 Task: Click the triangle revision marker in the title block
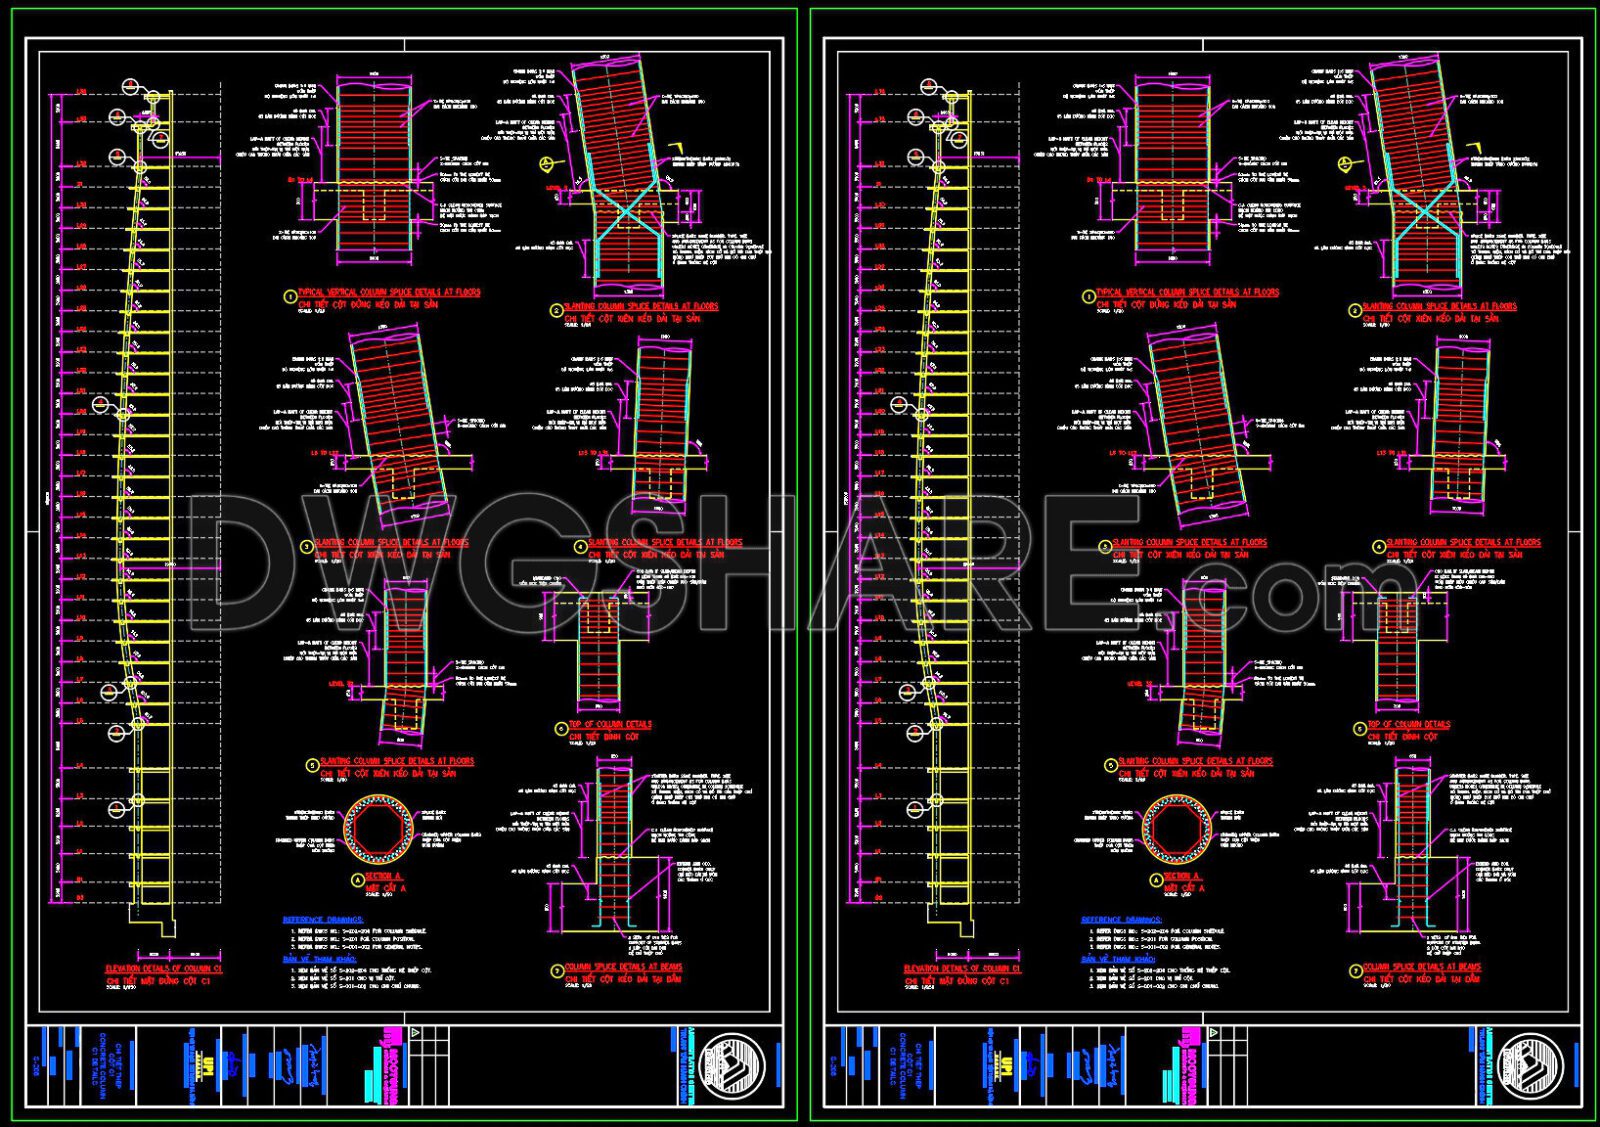[x=413, y=1033]
